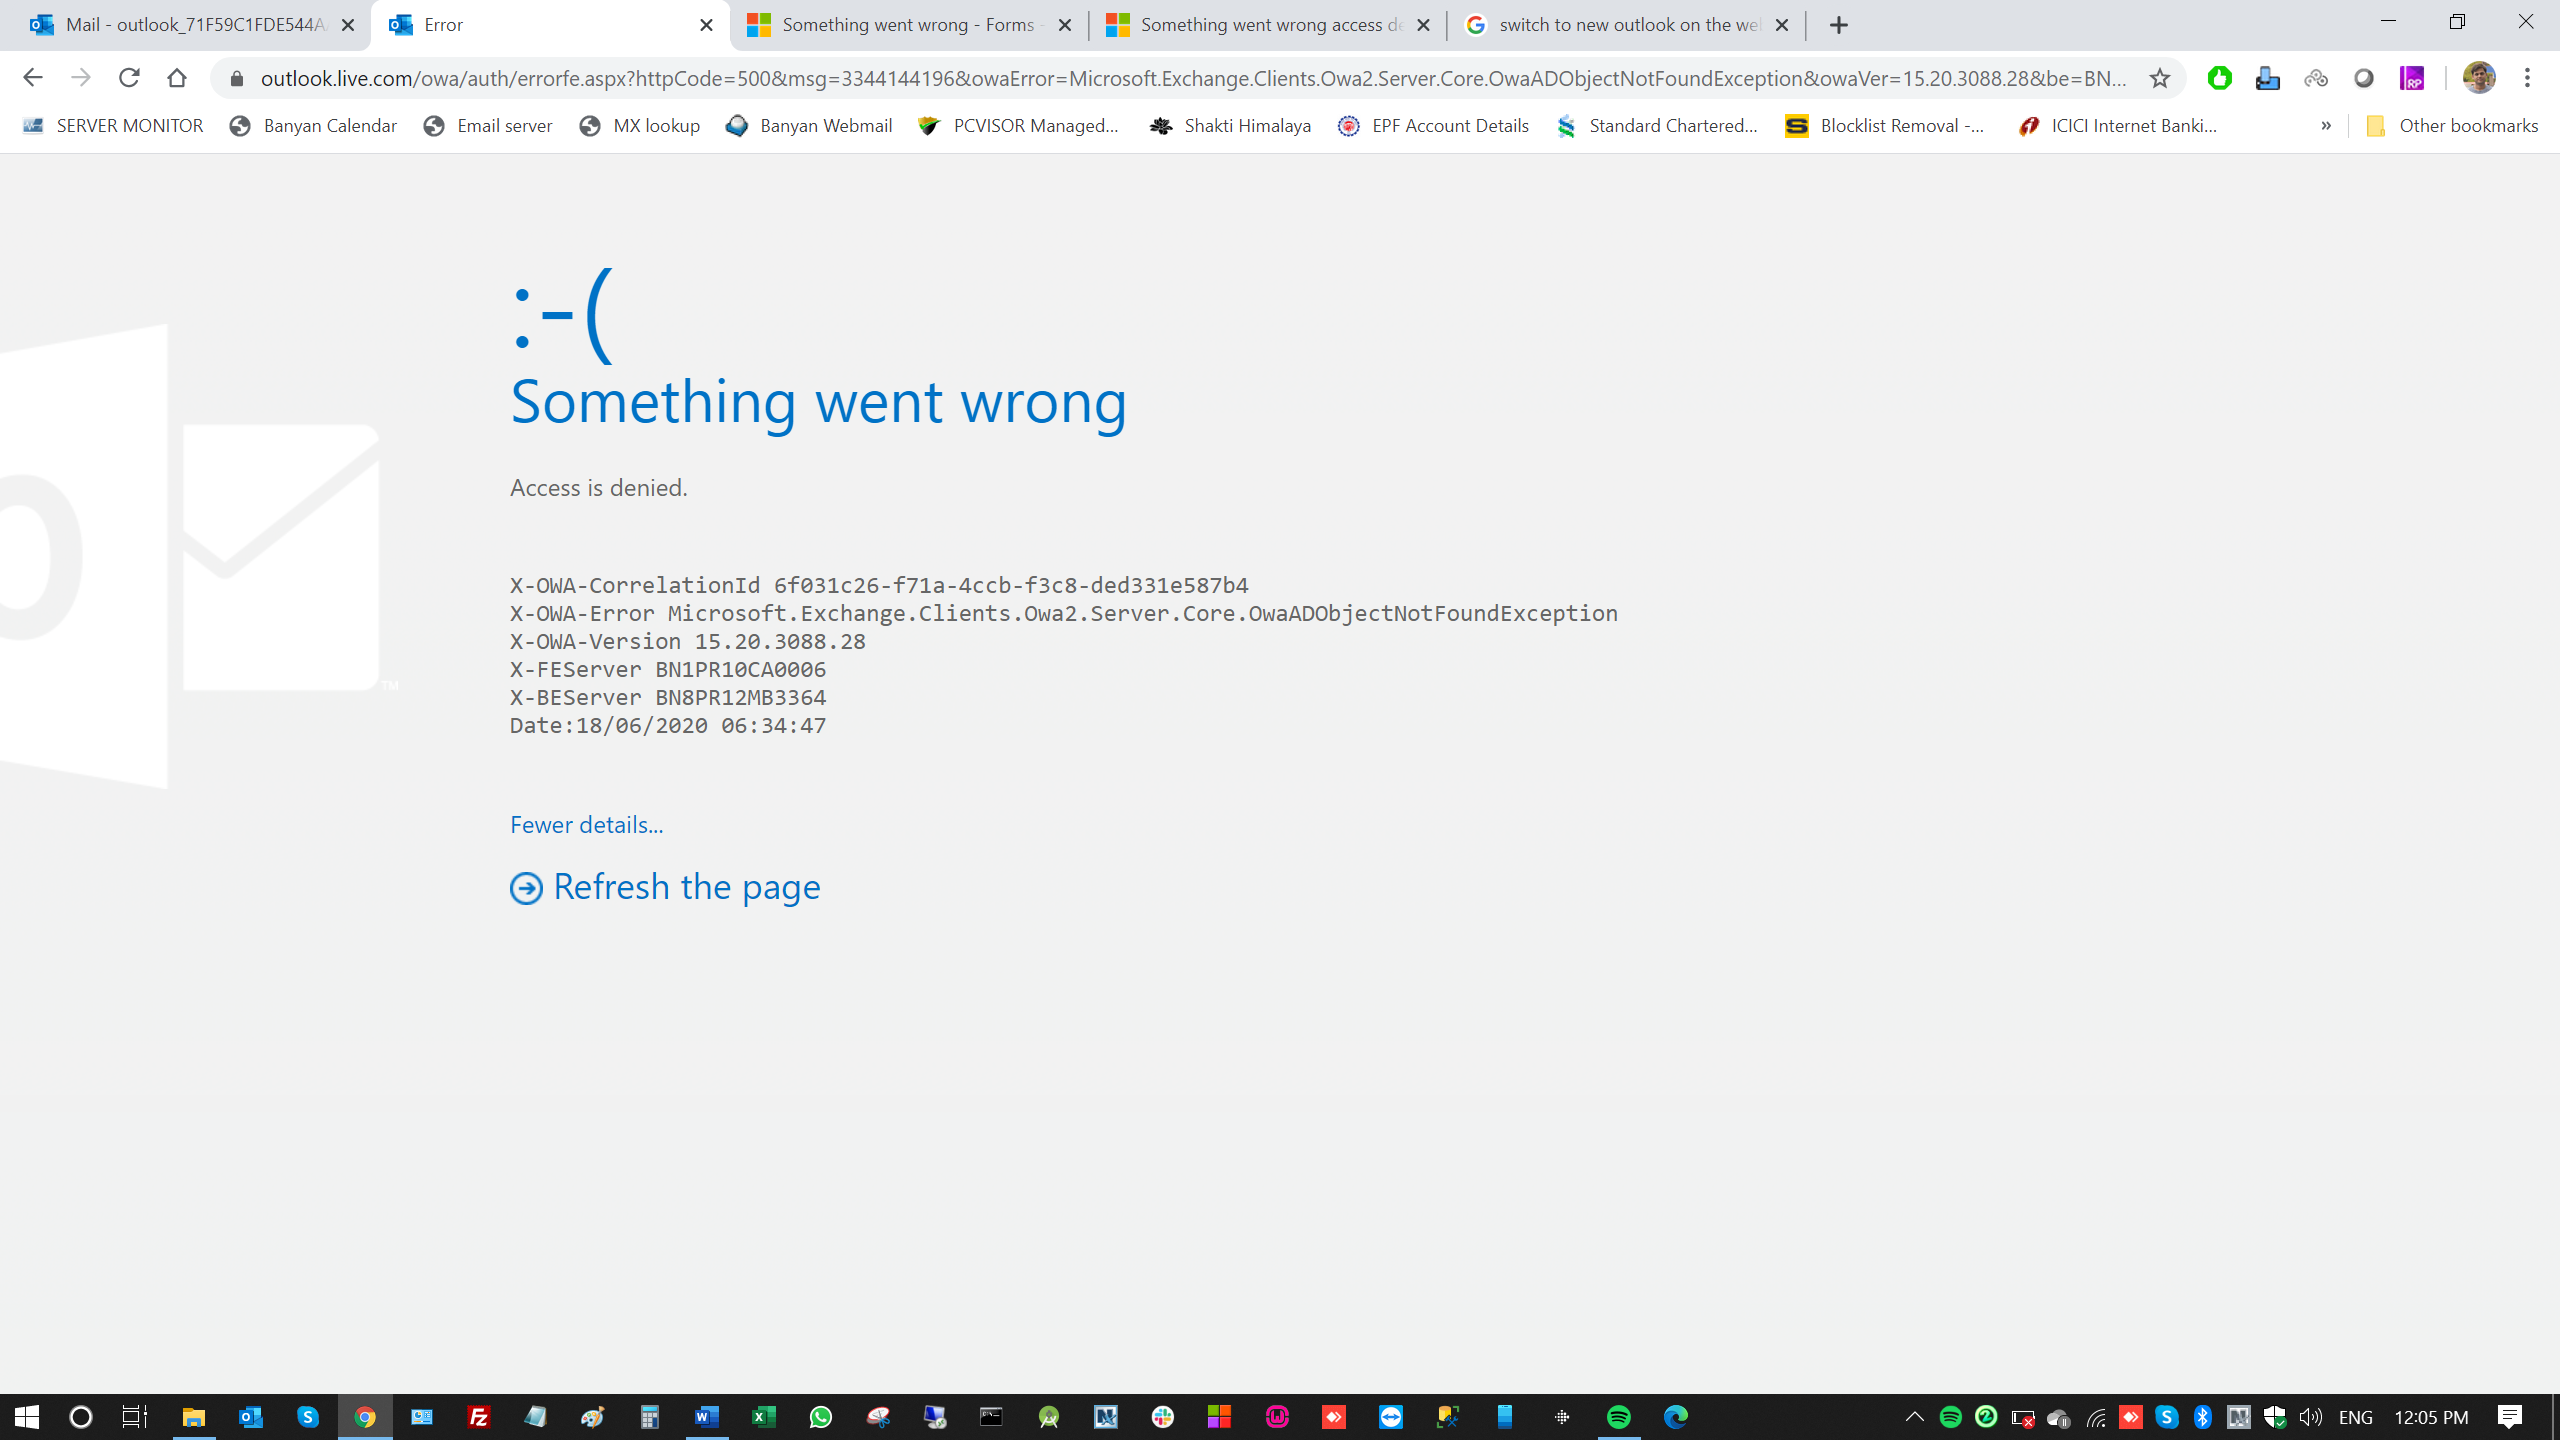Image resolution: width=2560 pixels, height=1440 pixels.
Task: Show more bookmarks via the chevron
Action: click(2326, 125)
